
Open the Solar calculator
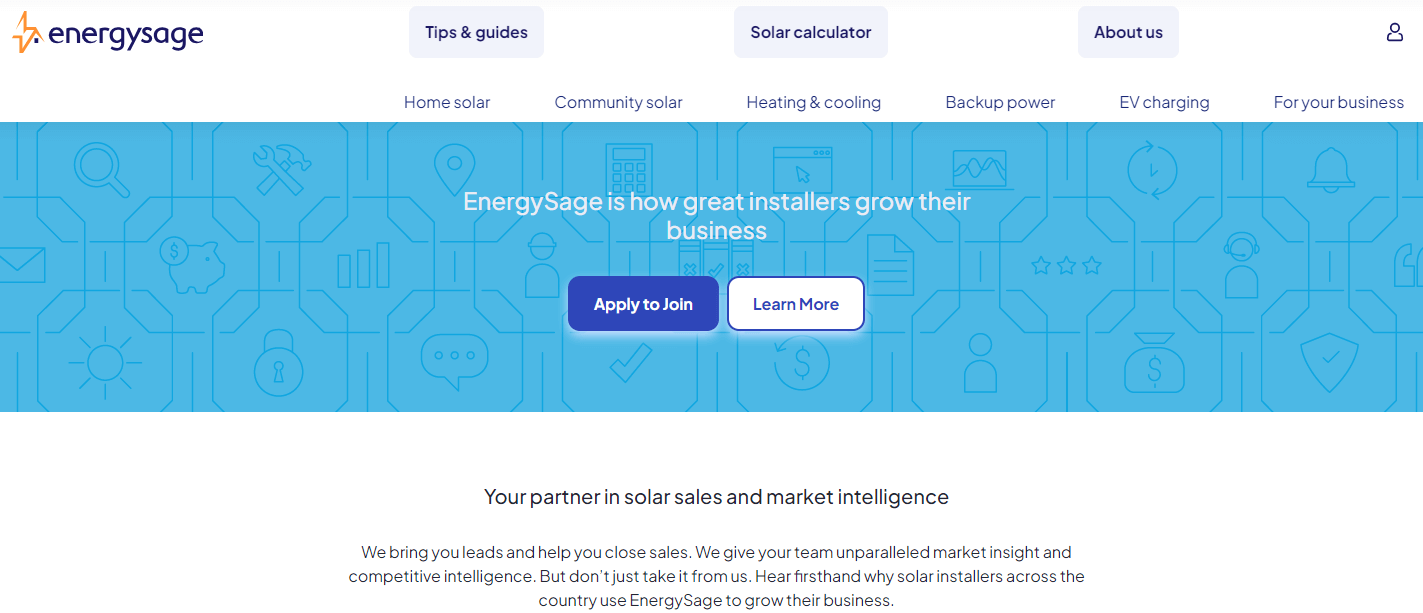(810, 32)
